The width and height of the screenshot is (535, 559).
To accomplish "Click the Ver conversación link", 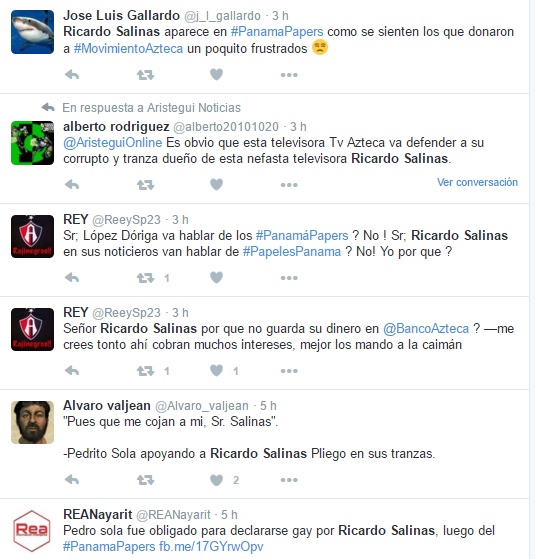I will 477,182.
